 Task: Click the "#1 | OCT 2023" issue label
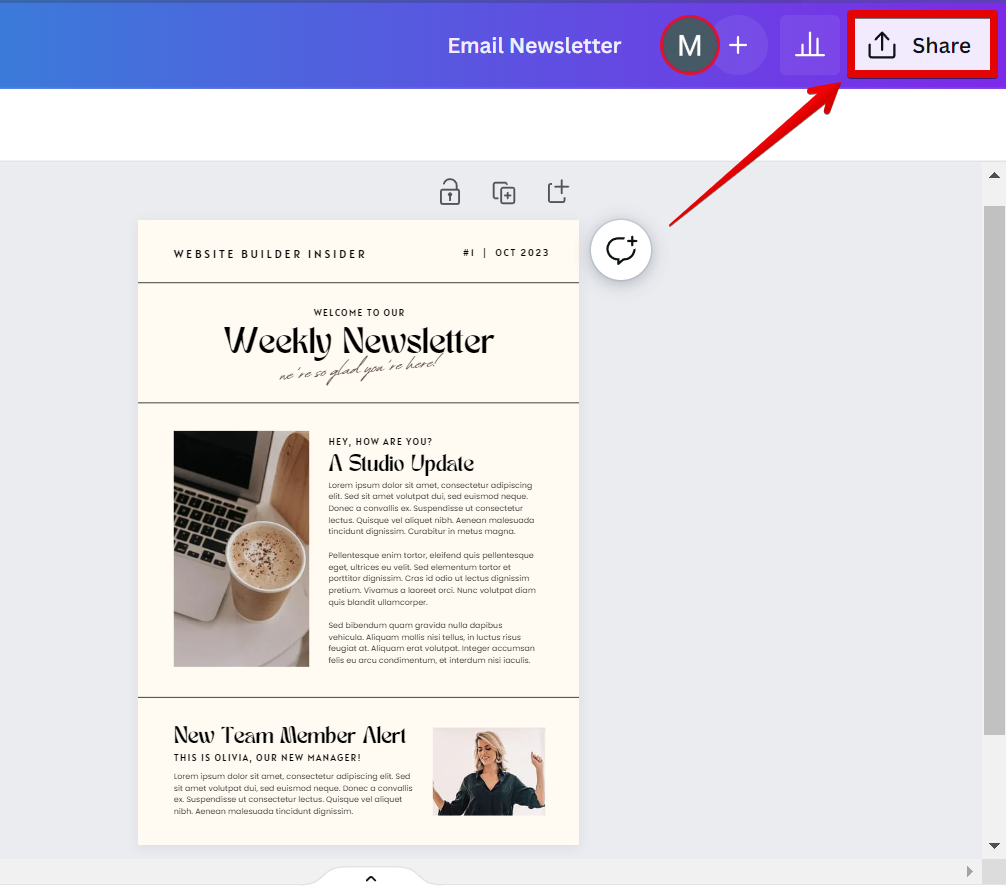click(x=508, y=253)
